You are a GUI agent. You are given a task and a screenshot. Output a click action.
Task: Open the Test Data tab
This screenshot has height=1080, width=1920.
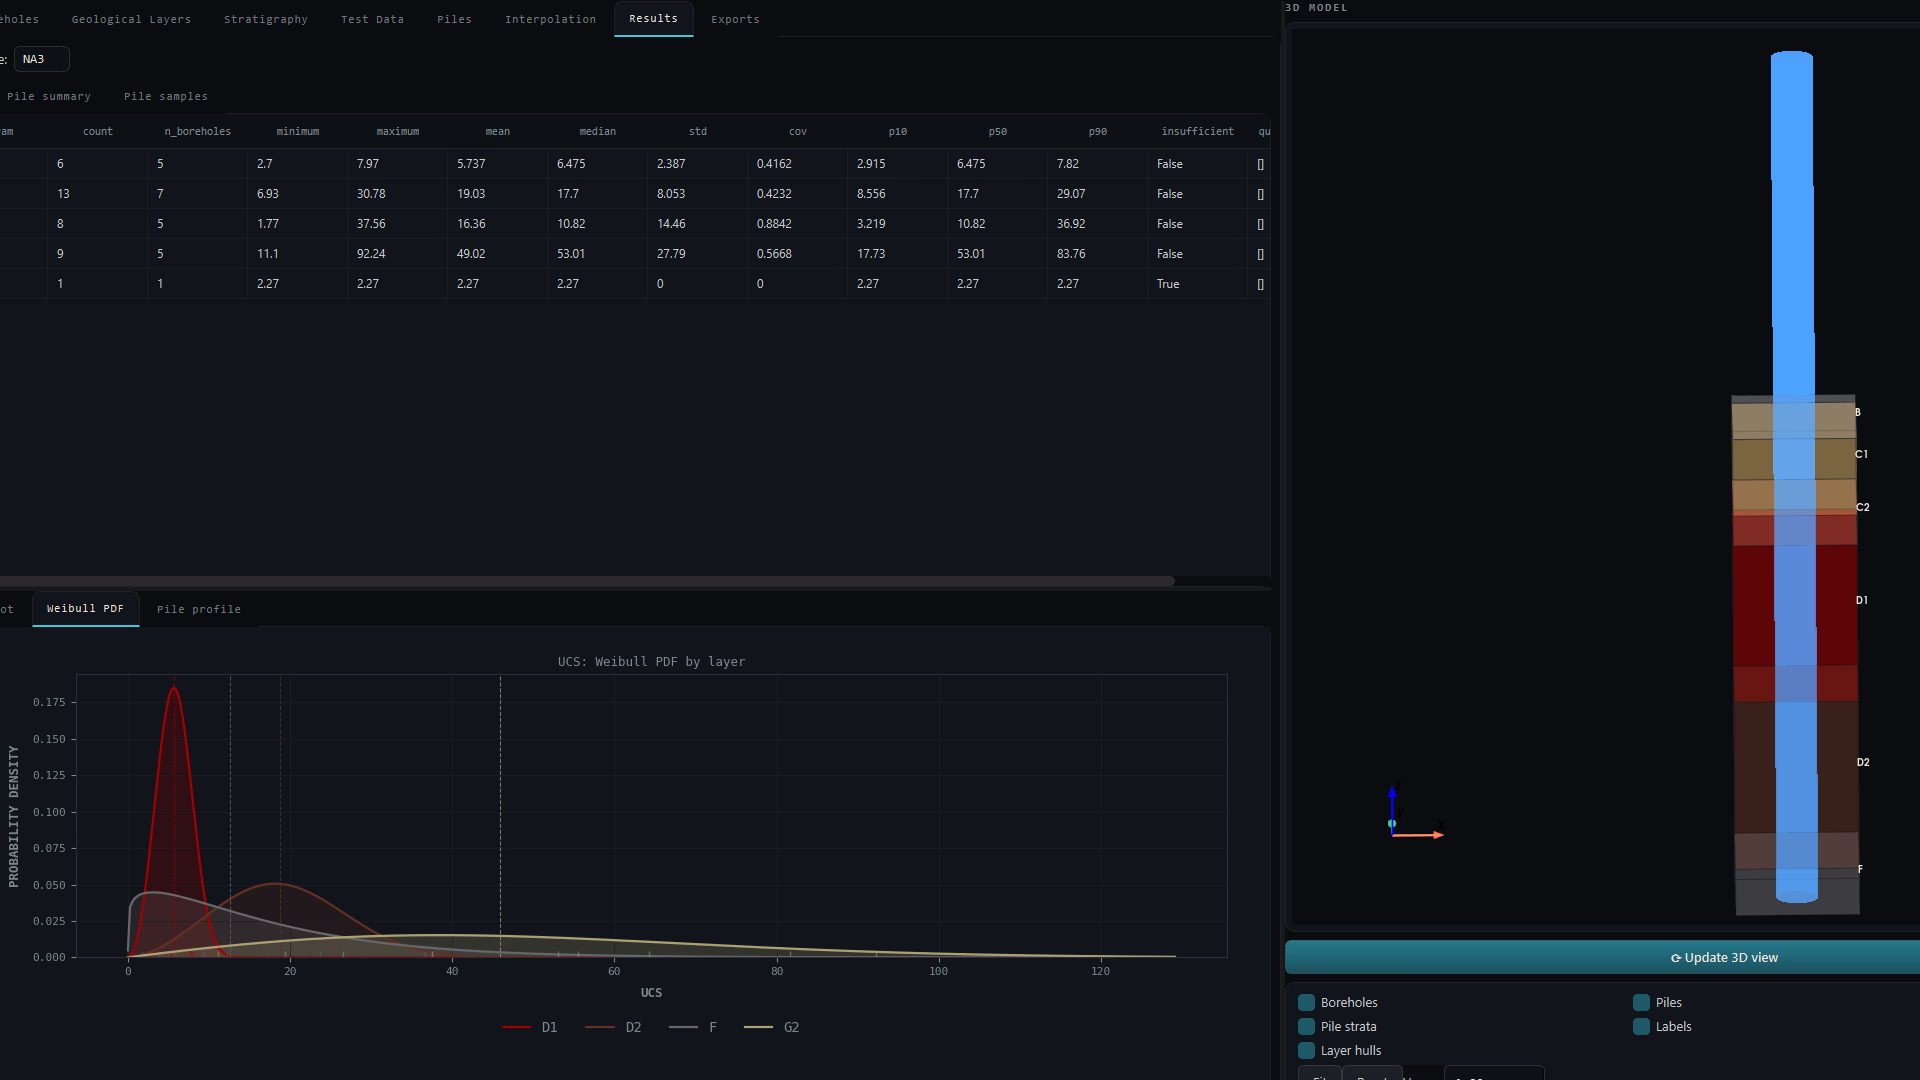click(x=372, y=19)
